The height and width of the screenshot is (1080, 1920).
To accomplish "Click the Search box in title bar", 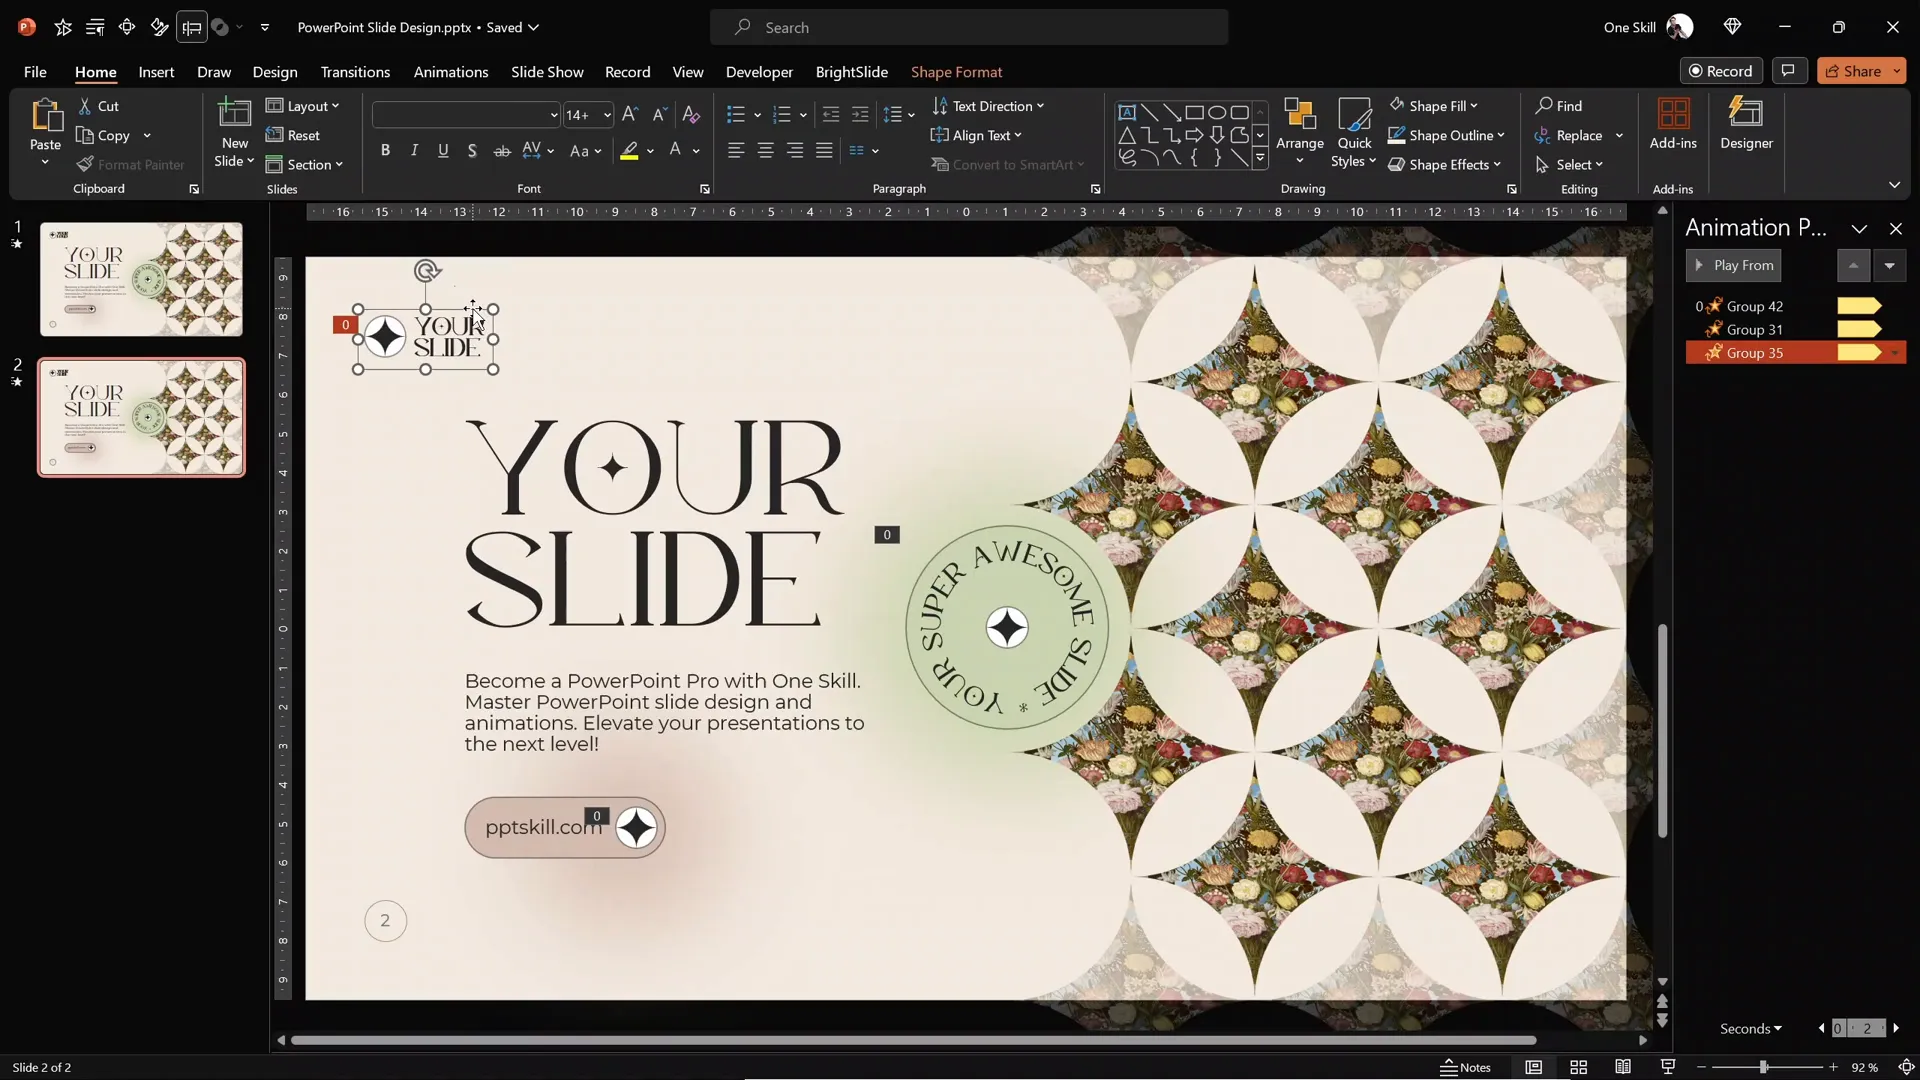I will (x=968, y=27).
